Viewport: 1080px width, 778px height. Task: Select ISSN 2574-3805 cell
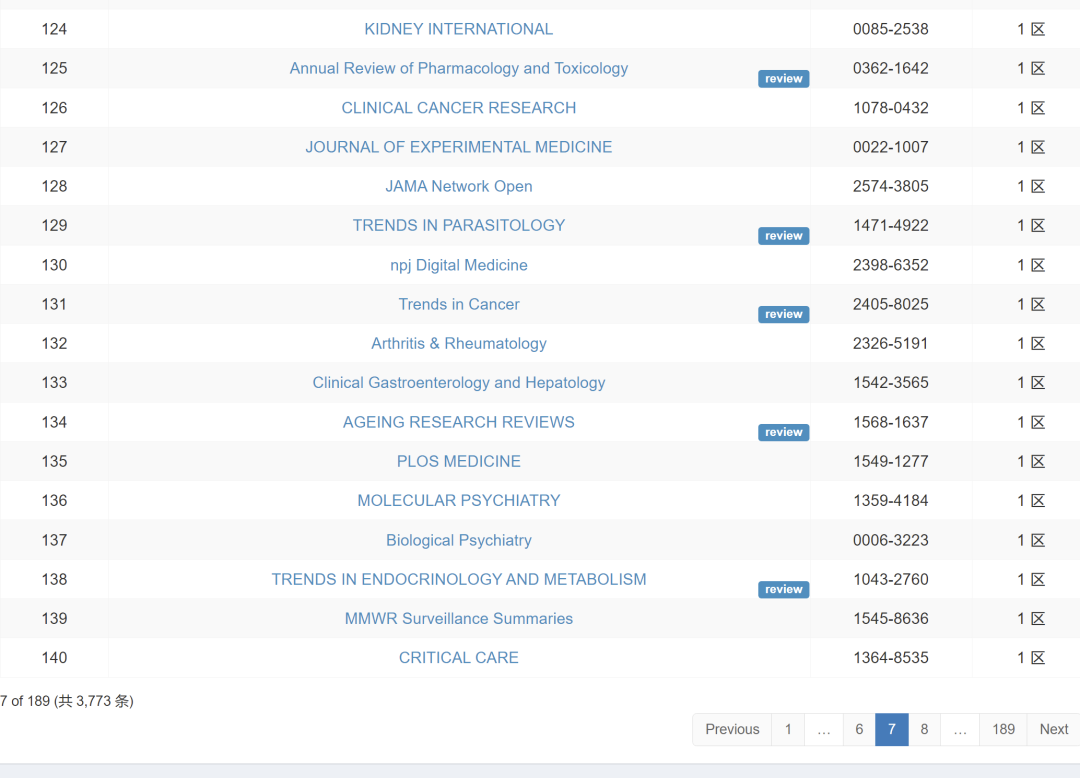[x=891, y=186]
